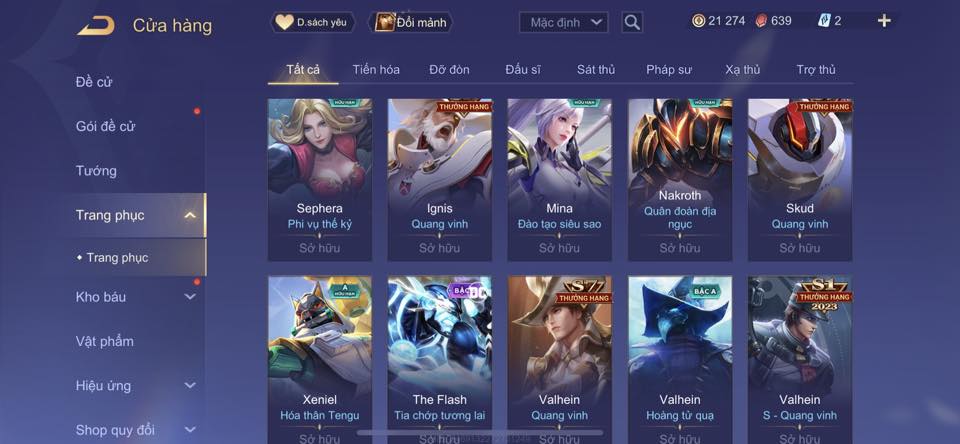Open the Mặc định sort dropdown
The width and height of the screenshot is (960, 444).
click(x=564, y=23)
